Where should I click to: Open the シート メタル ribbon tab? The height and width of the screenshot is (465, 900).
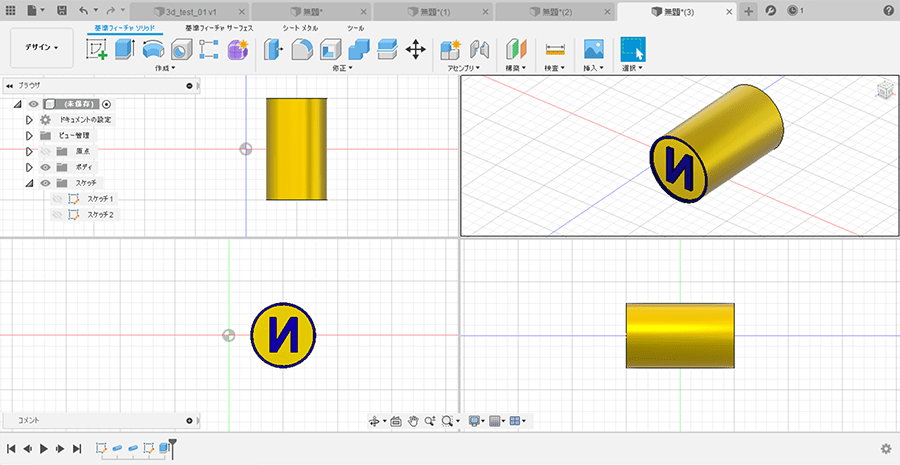click(300, 28)
